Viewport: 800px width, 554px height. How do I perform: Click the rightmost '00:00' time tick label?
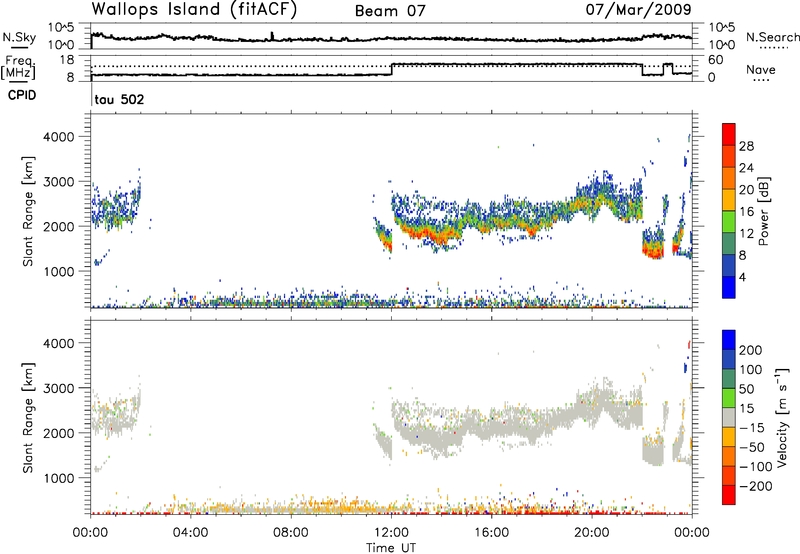691,533
